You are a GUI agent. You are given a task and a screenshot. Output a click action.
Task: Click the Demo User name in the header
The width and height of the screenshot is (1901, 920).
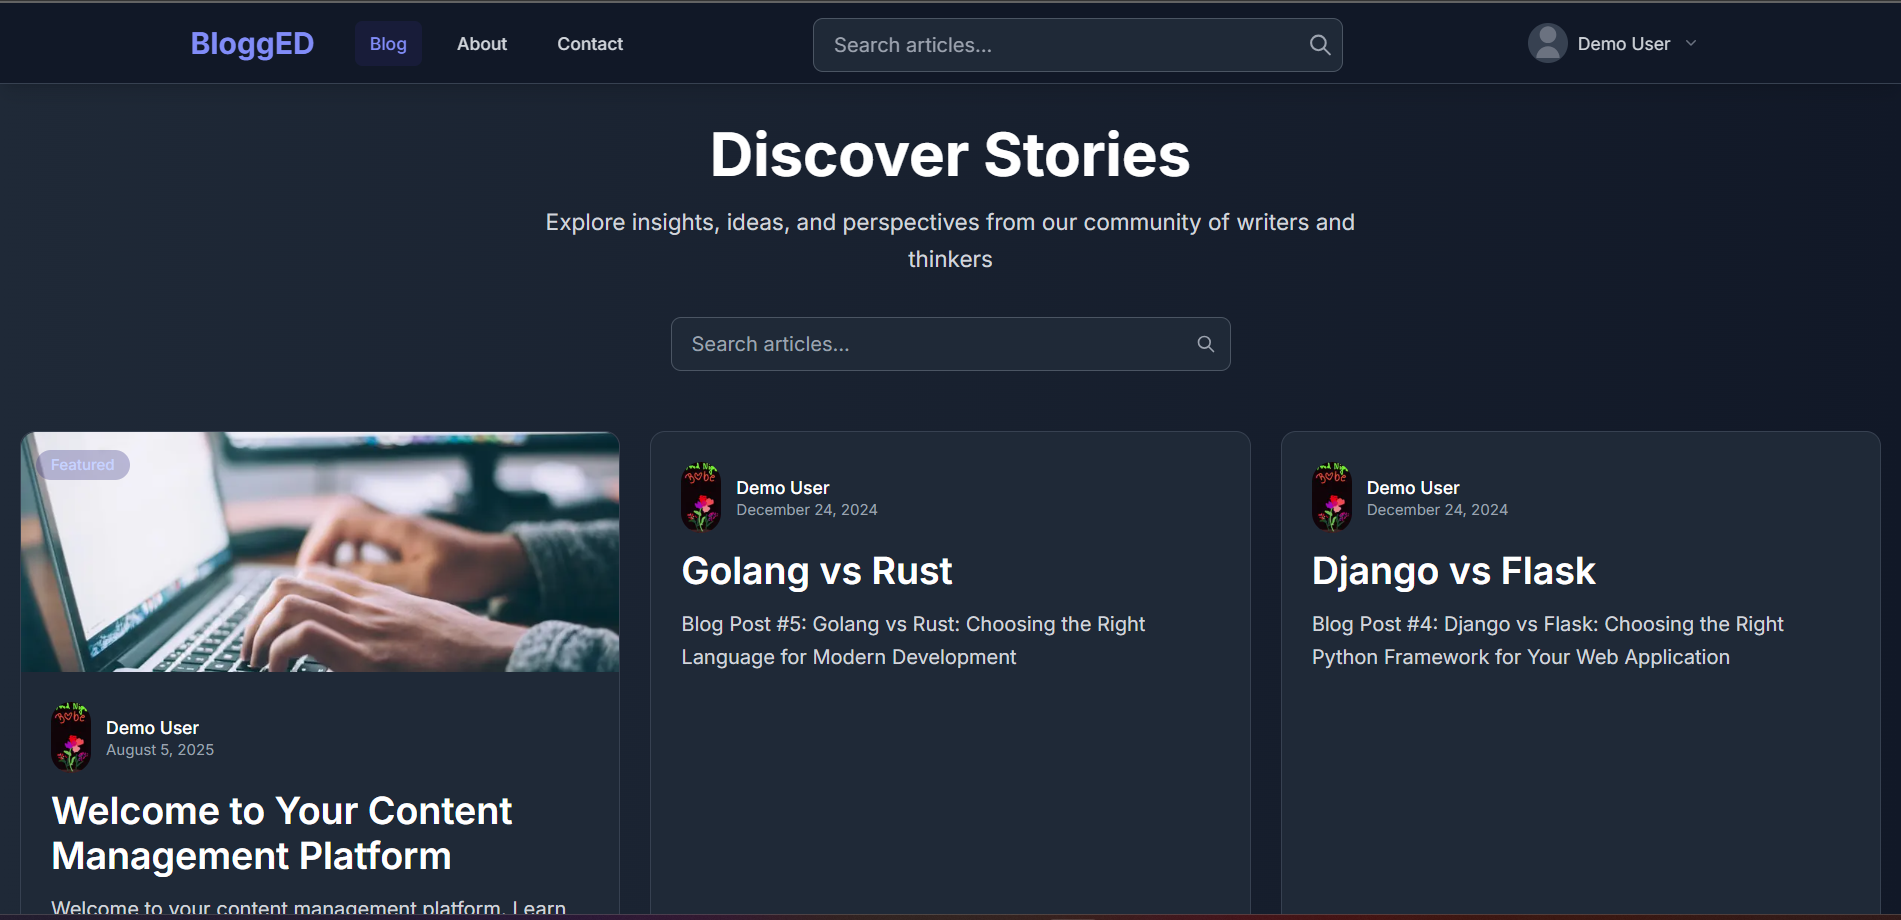tap(1622, 43)
